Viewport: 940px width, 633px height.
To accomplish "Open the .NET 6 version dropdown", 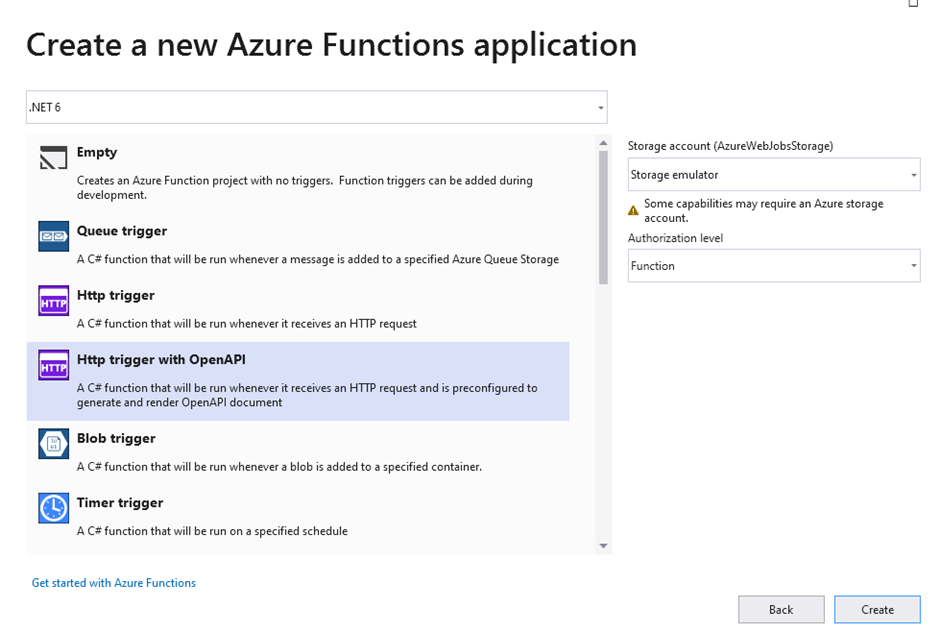I will point(317,107).
